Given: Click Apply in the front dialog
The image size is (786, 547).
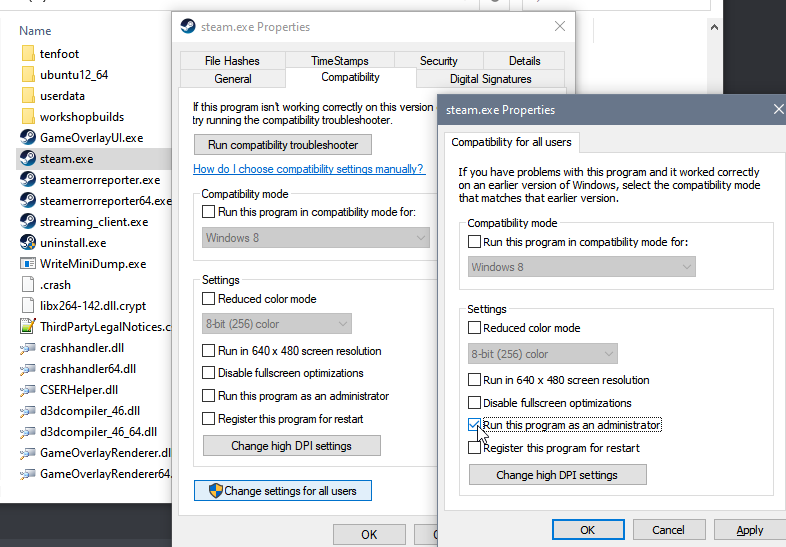Looking at the screenshot, I should click(749, 530).
